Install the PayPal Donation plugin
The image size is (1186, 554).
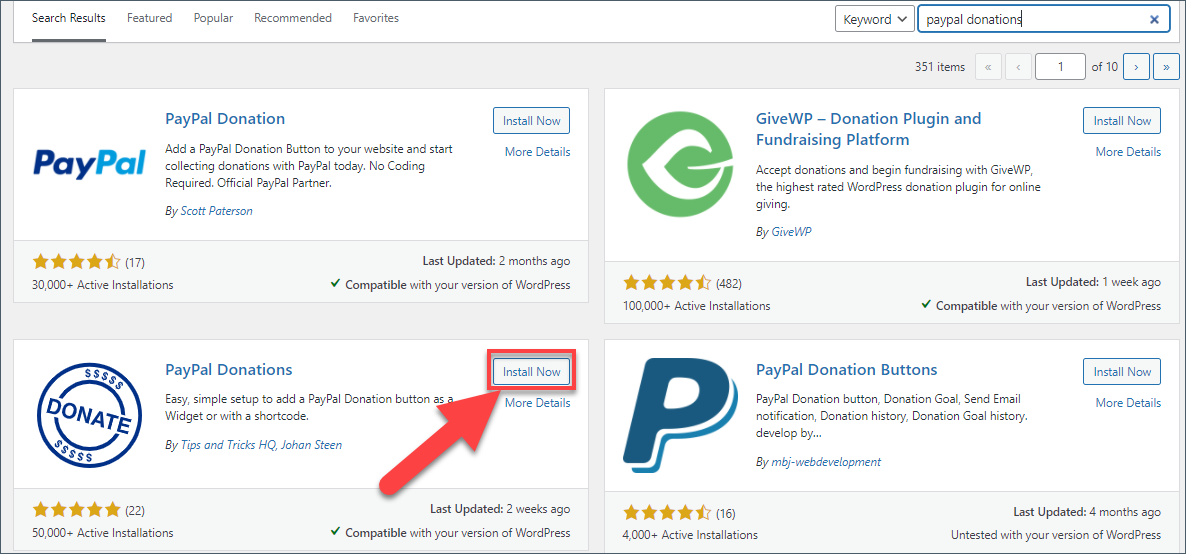point(532,120)
